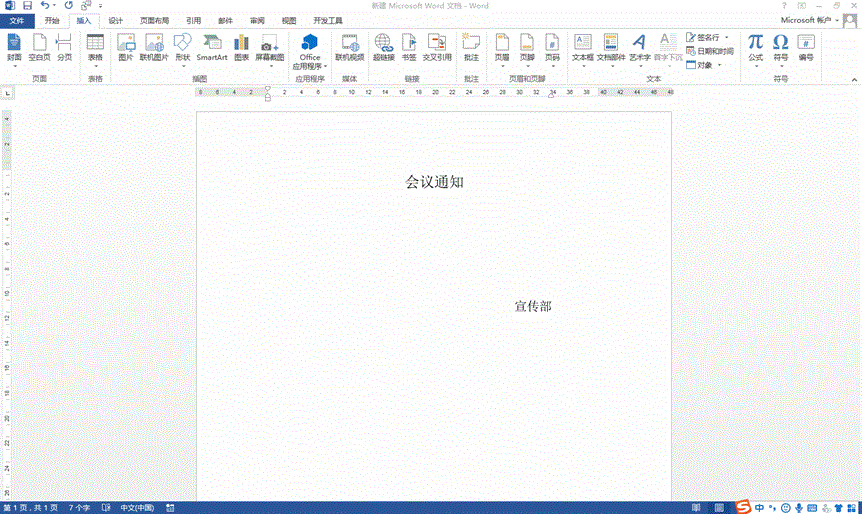Viewport: 862px width, 514px height.
Task: Toggle the ruler tab stop selector
Action: [8, 93]
